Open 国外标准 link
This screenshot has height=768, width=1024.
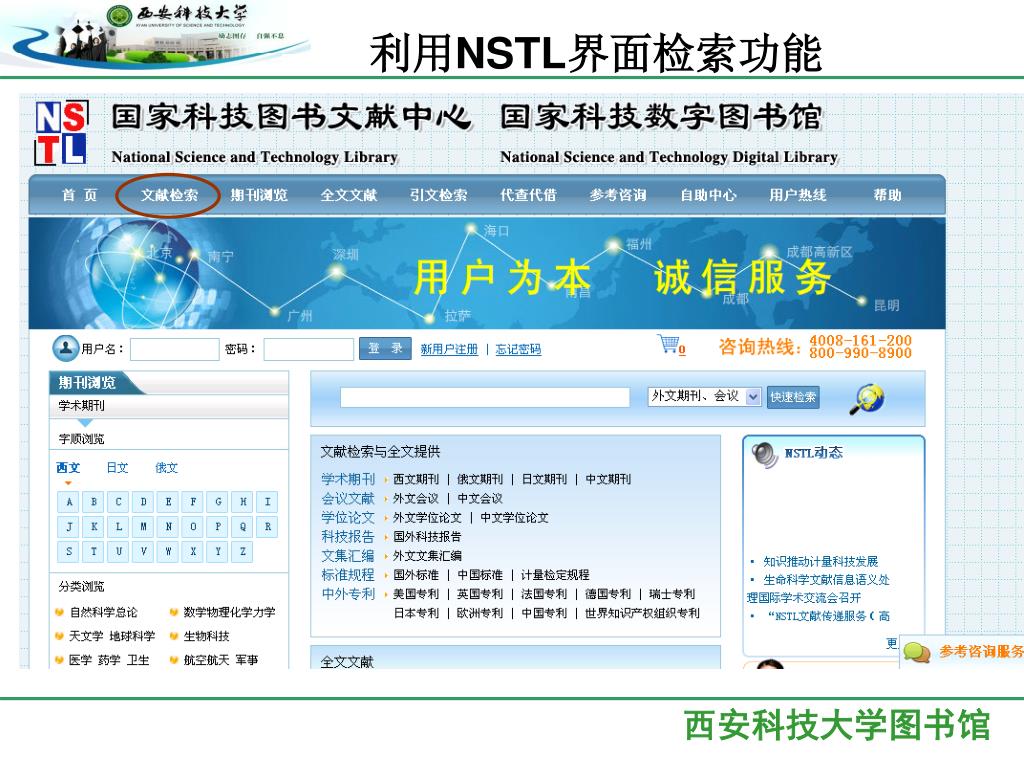coord(416,575)
